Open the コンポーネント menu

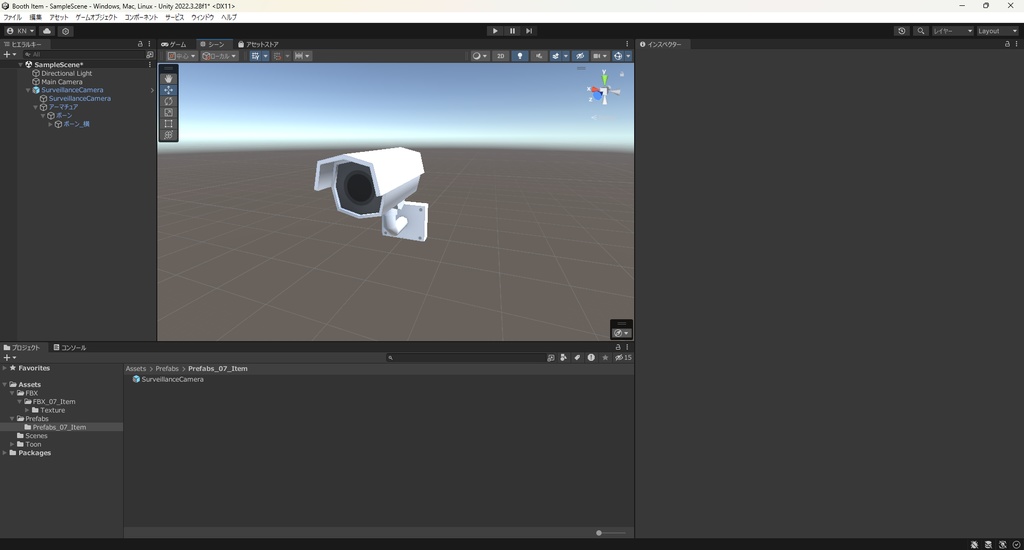coord(141,17)
